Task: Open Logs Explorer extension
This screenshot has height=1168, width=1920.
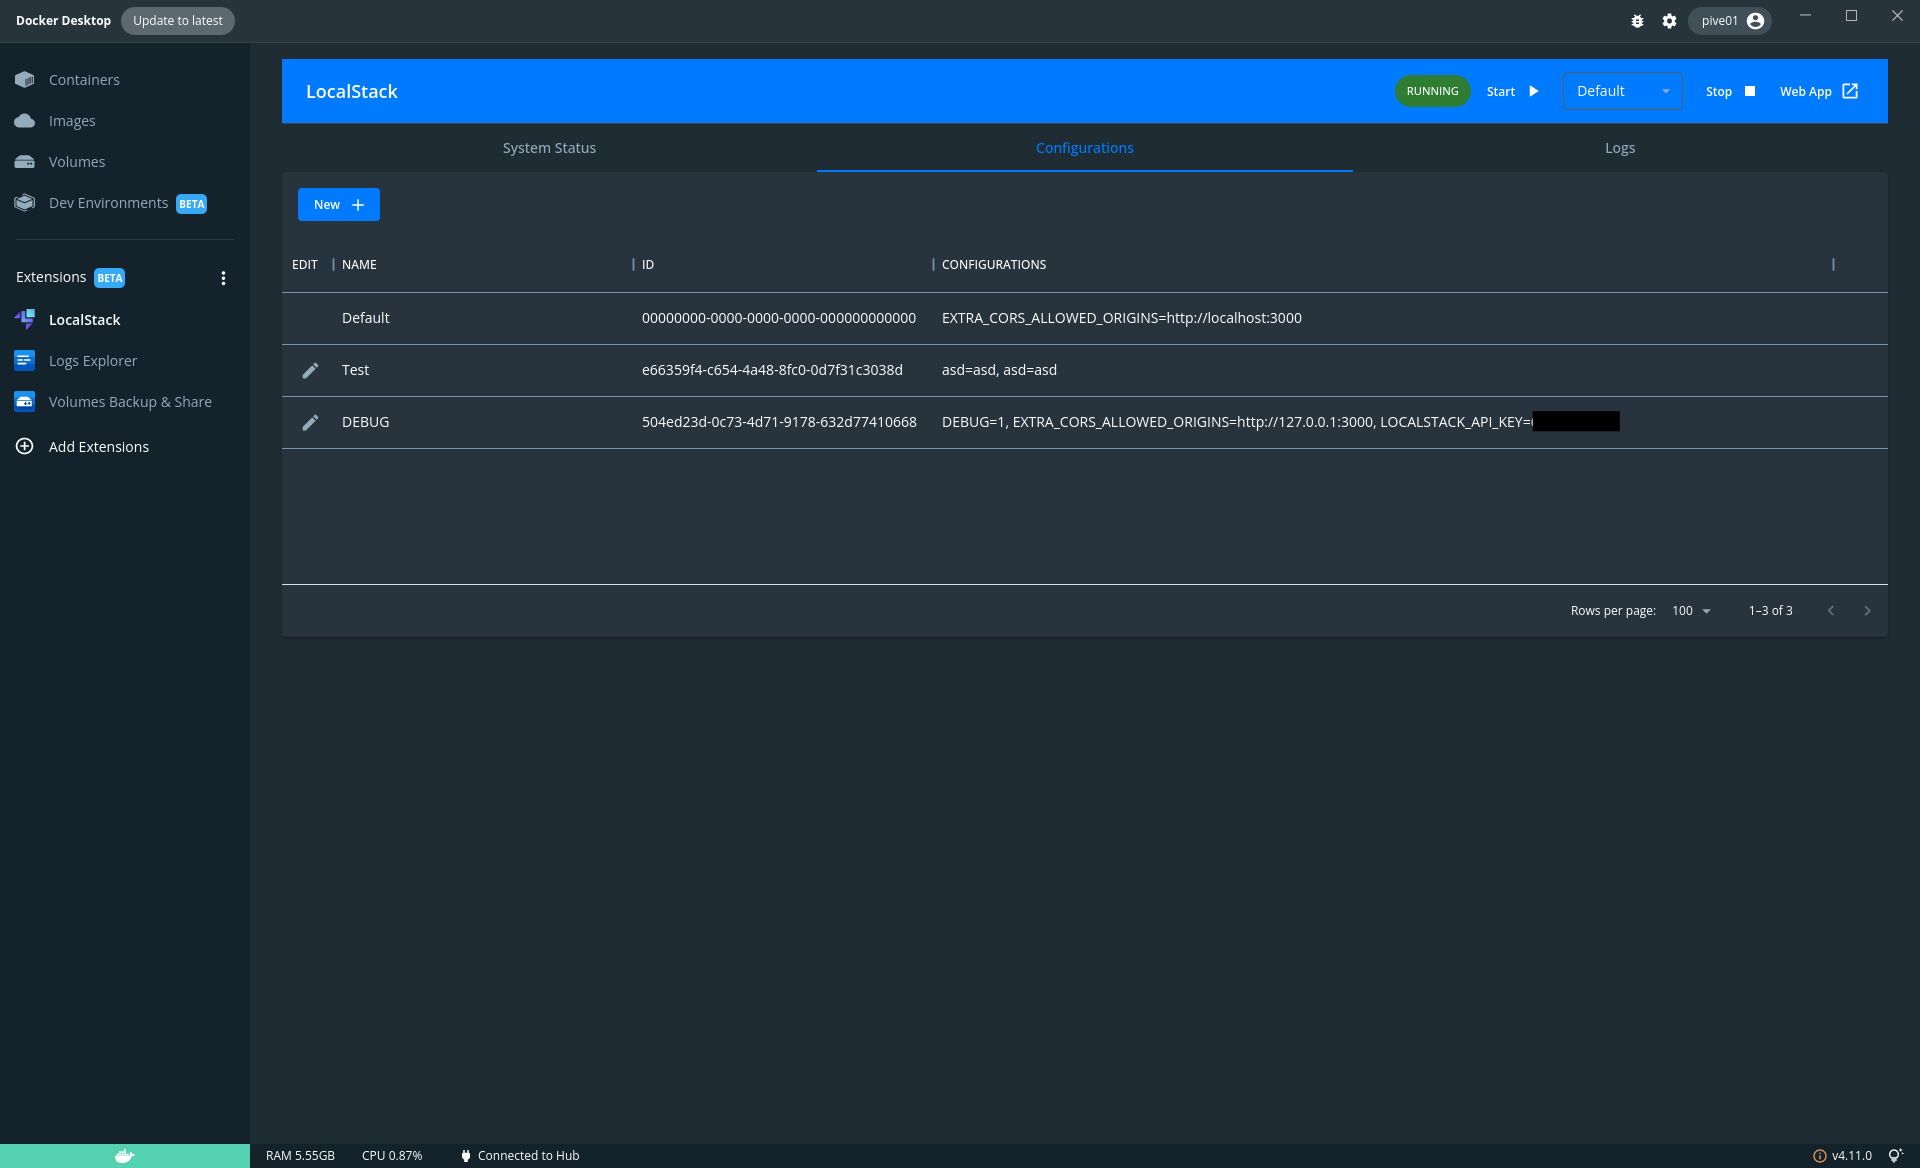Action: point(92,361)
